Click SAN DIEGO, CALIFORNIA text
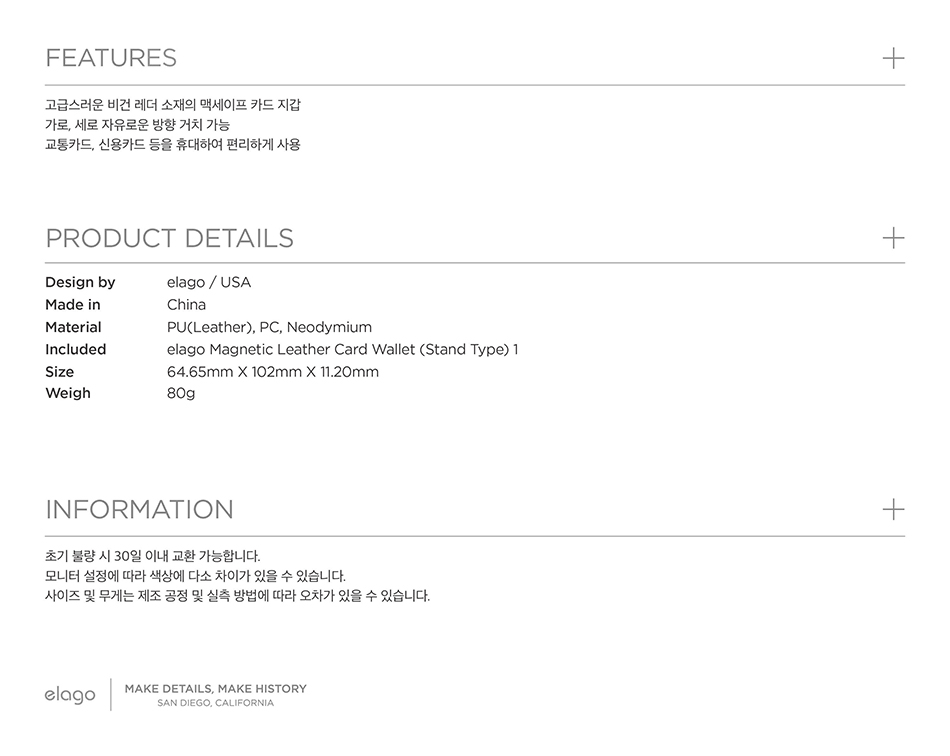950x756 pixels. click(x=216, y=703)
